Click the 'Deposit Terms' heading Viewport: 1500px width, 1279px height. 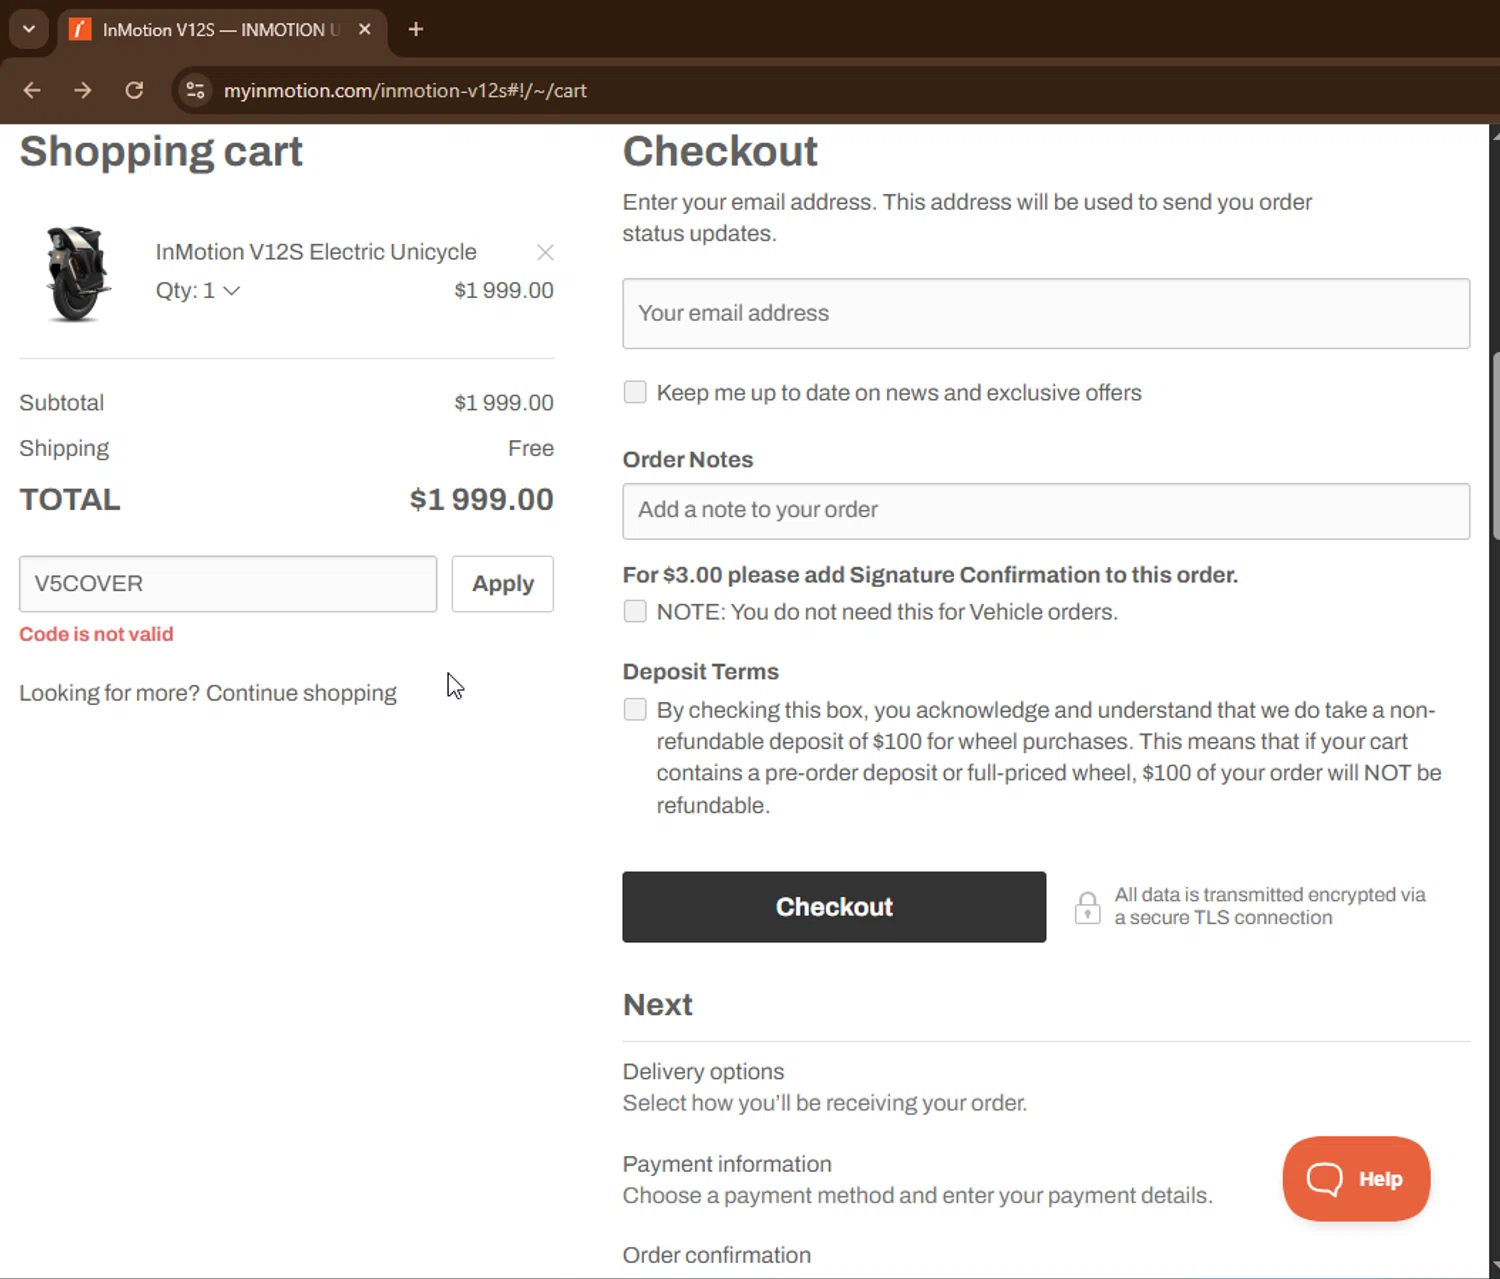click(x=700, y=671)
